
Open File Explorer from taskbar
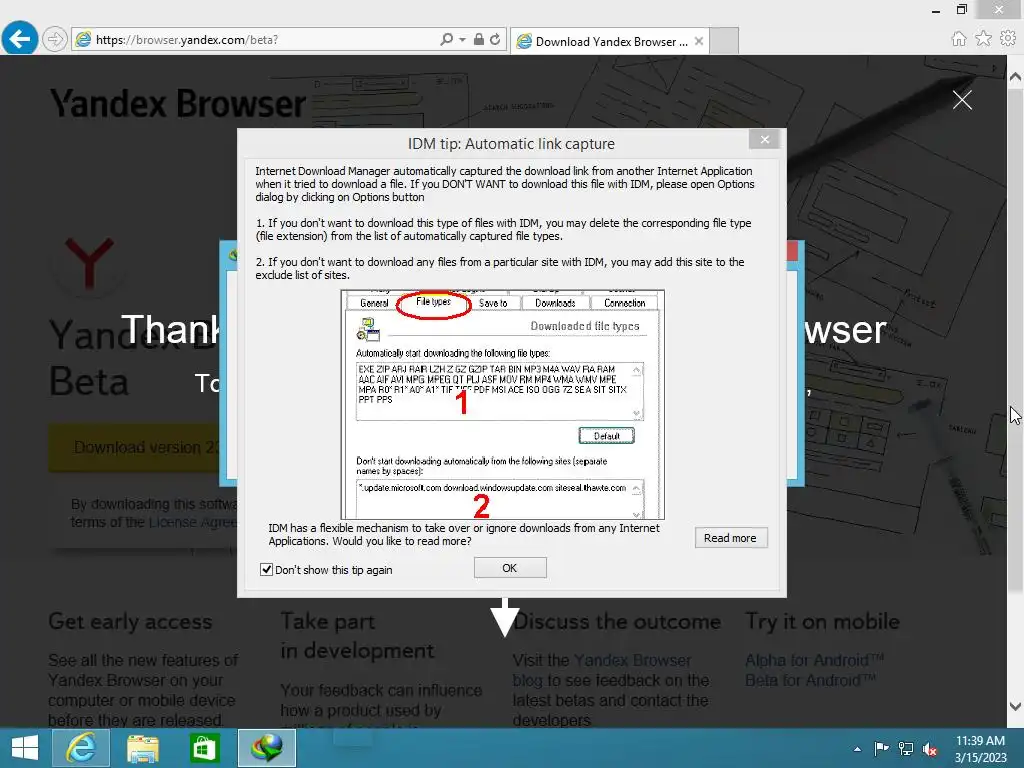[142, 748]
